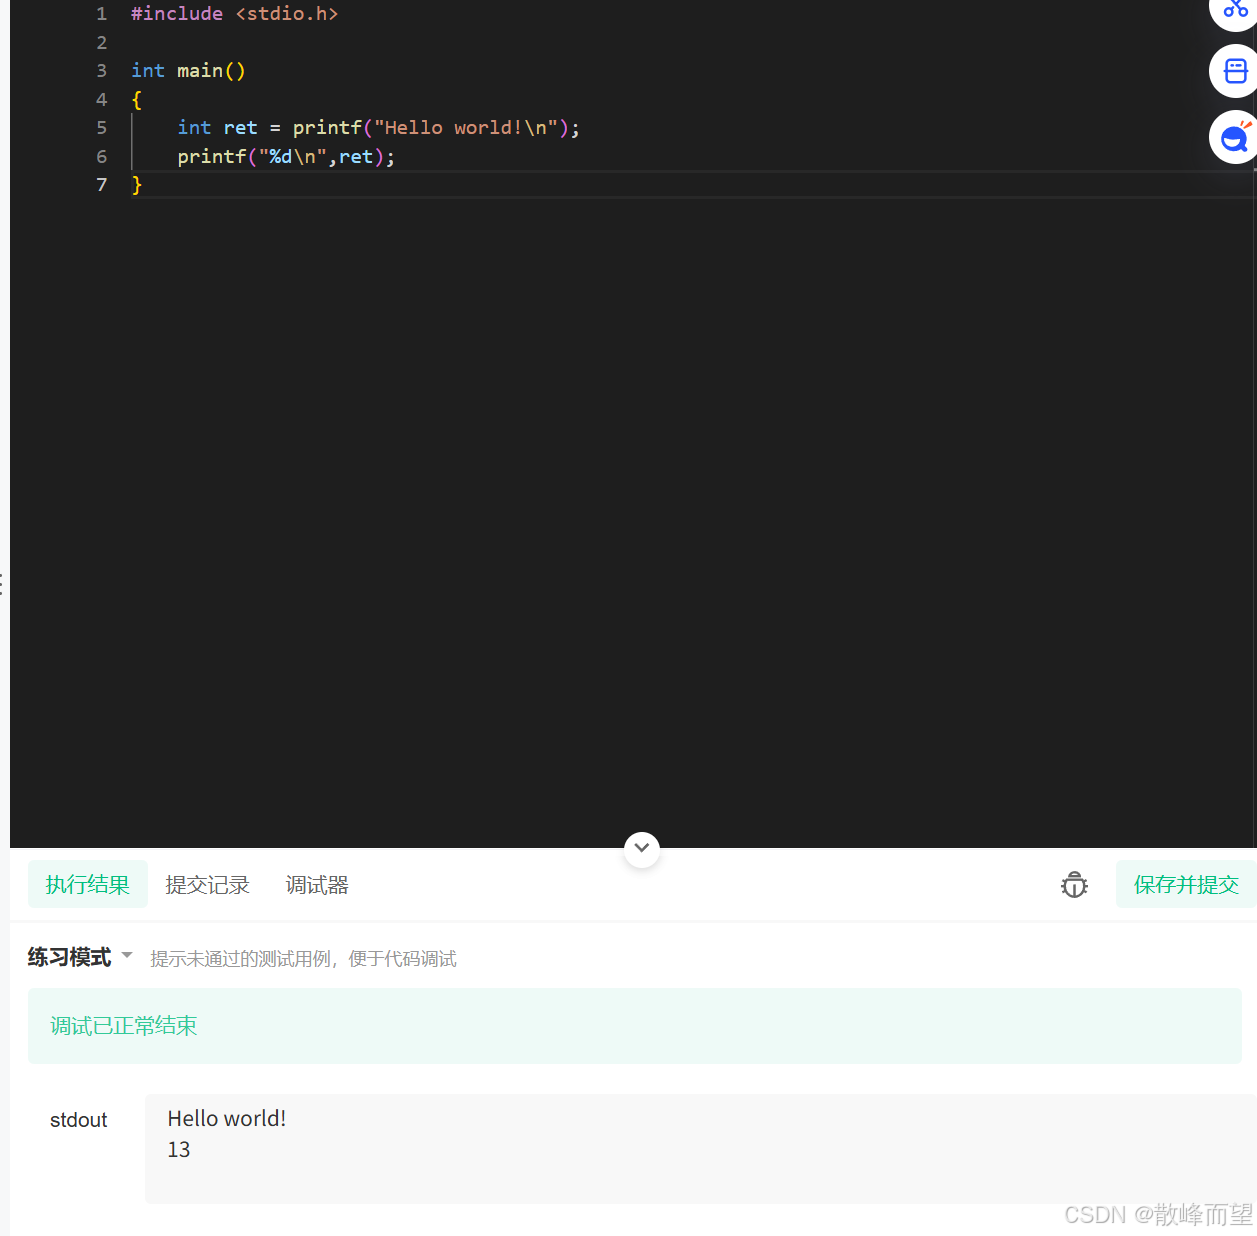Click line number 5 in the editor gutter
Image resolution: width=1257 pixels, height=1236 pixels.
(101, 127)
